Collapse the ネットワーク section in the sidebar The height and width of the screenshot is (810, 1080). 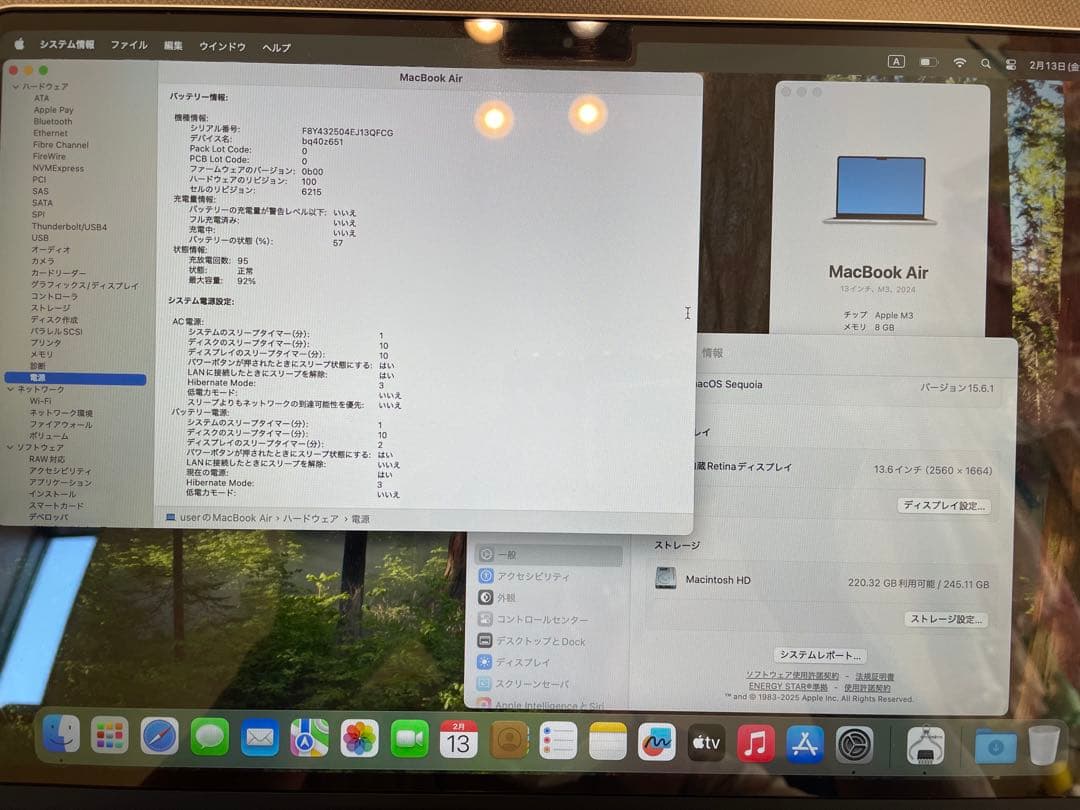pyautogui.click(x=12, y=388)
